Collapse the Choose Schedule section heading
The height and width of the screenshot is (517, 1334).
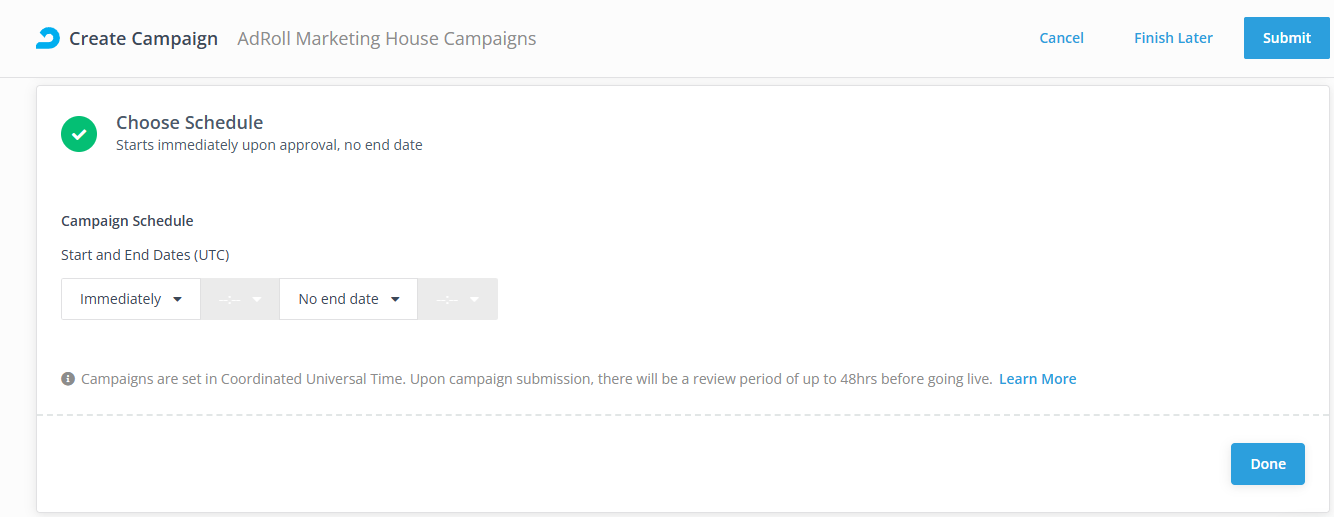[189, 123]
